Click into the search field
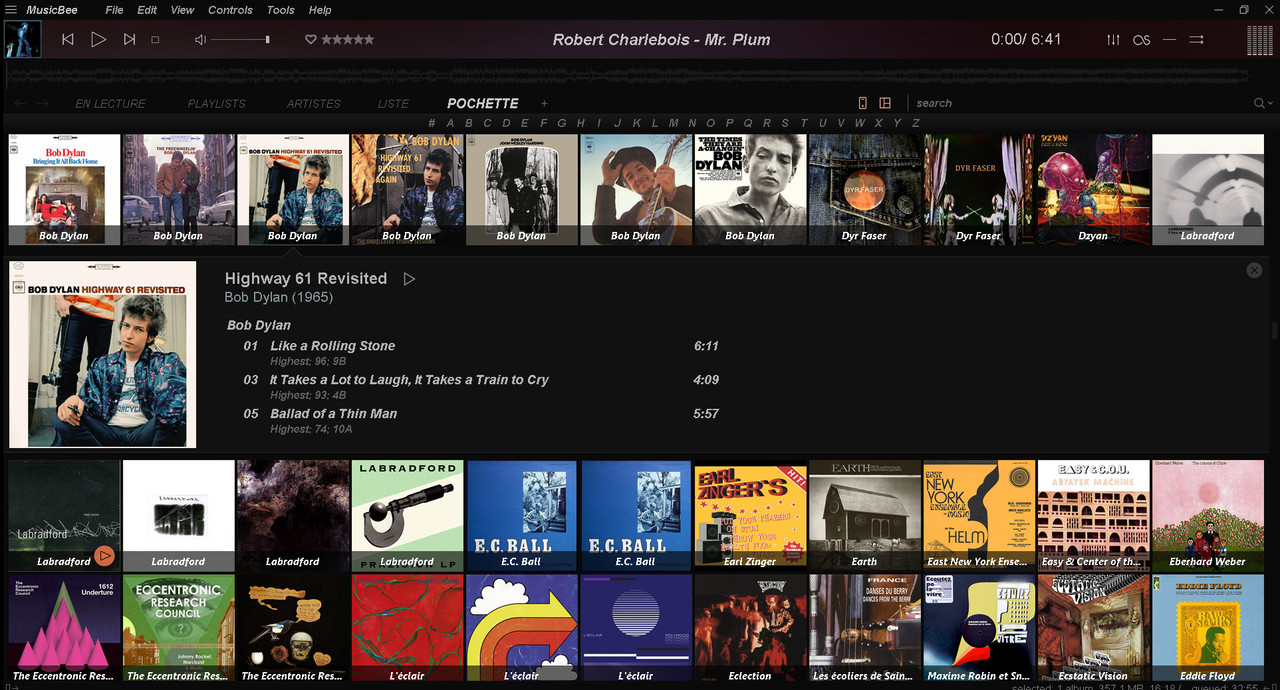The image size is (1280, 690). [1080, 103]
